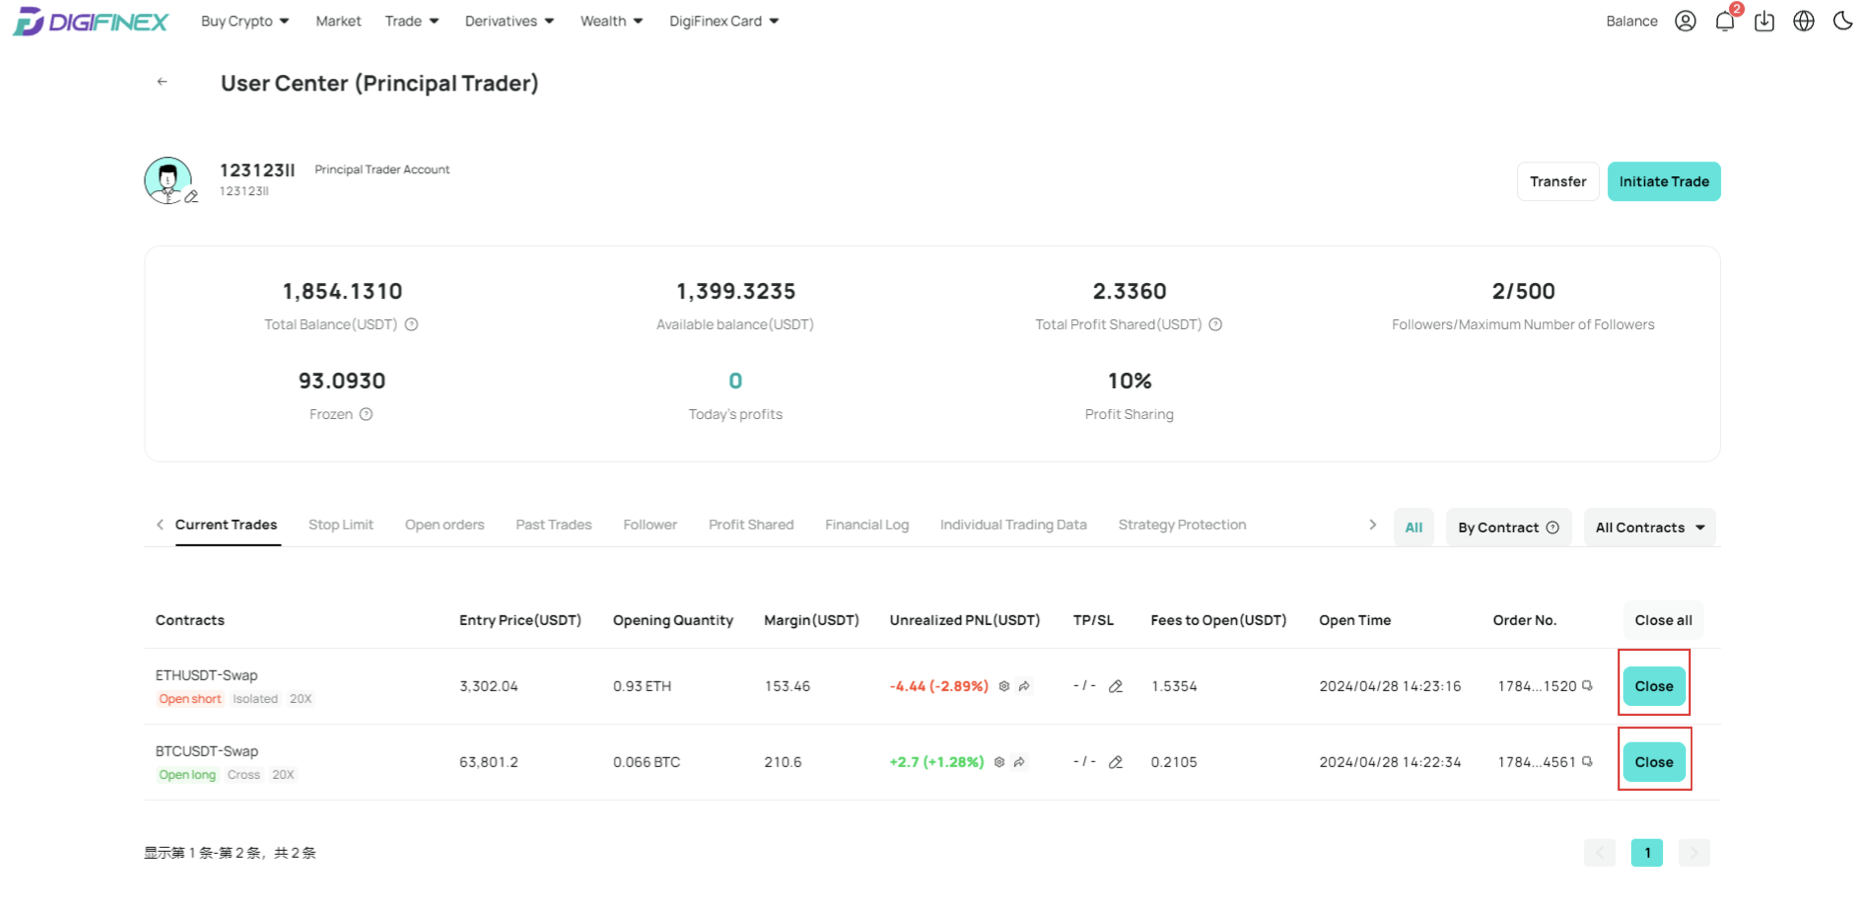
Task: Select the All filter toggle
Action: (x=1414, y=527)
